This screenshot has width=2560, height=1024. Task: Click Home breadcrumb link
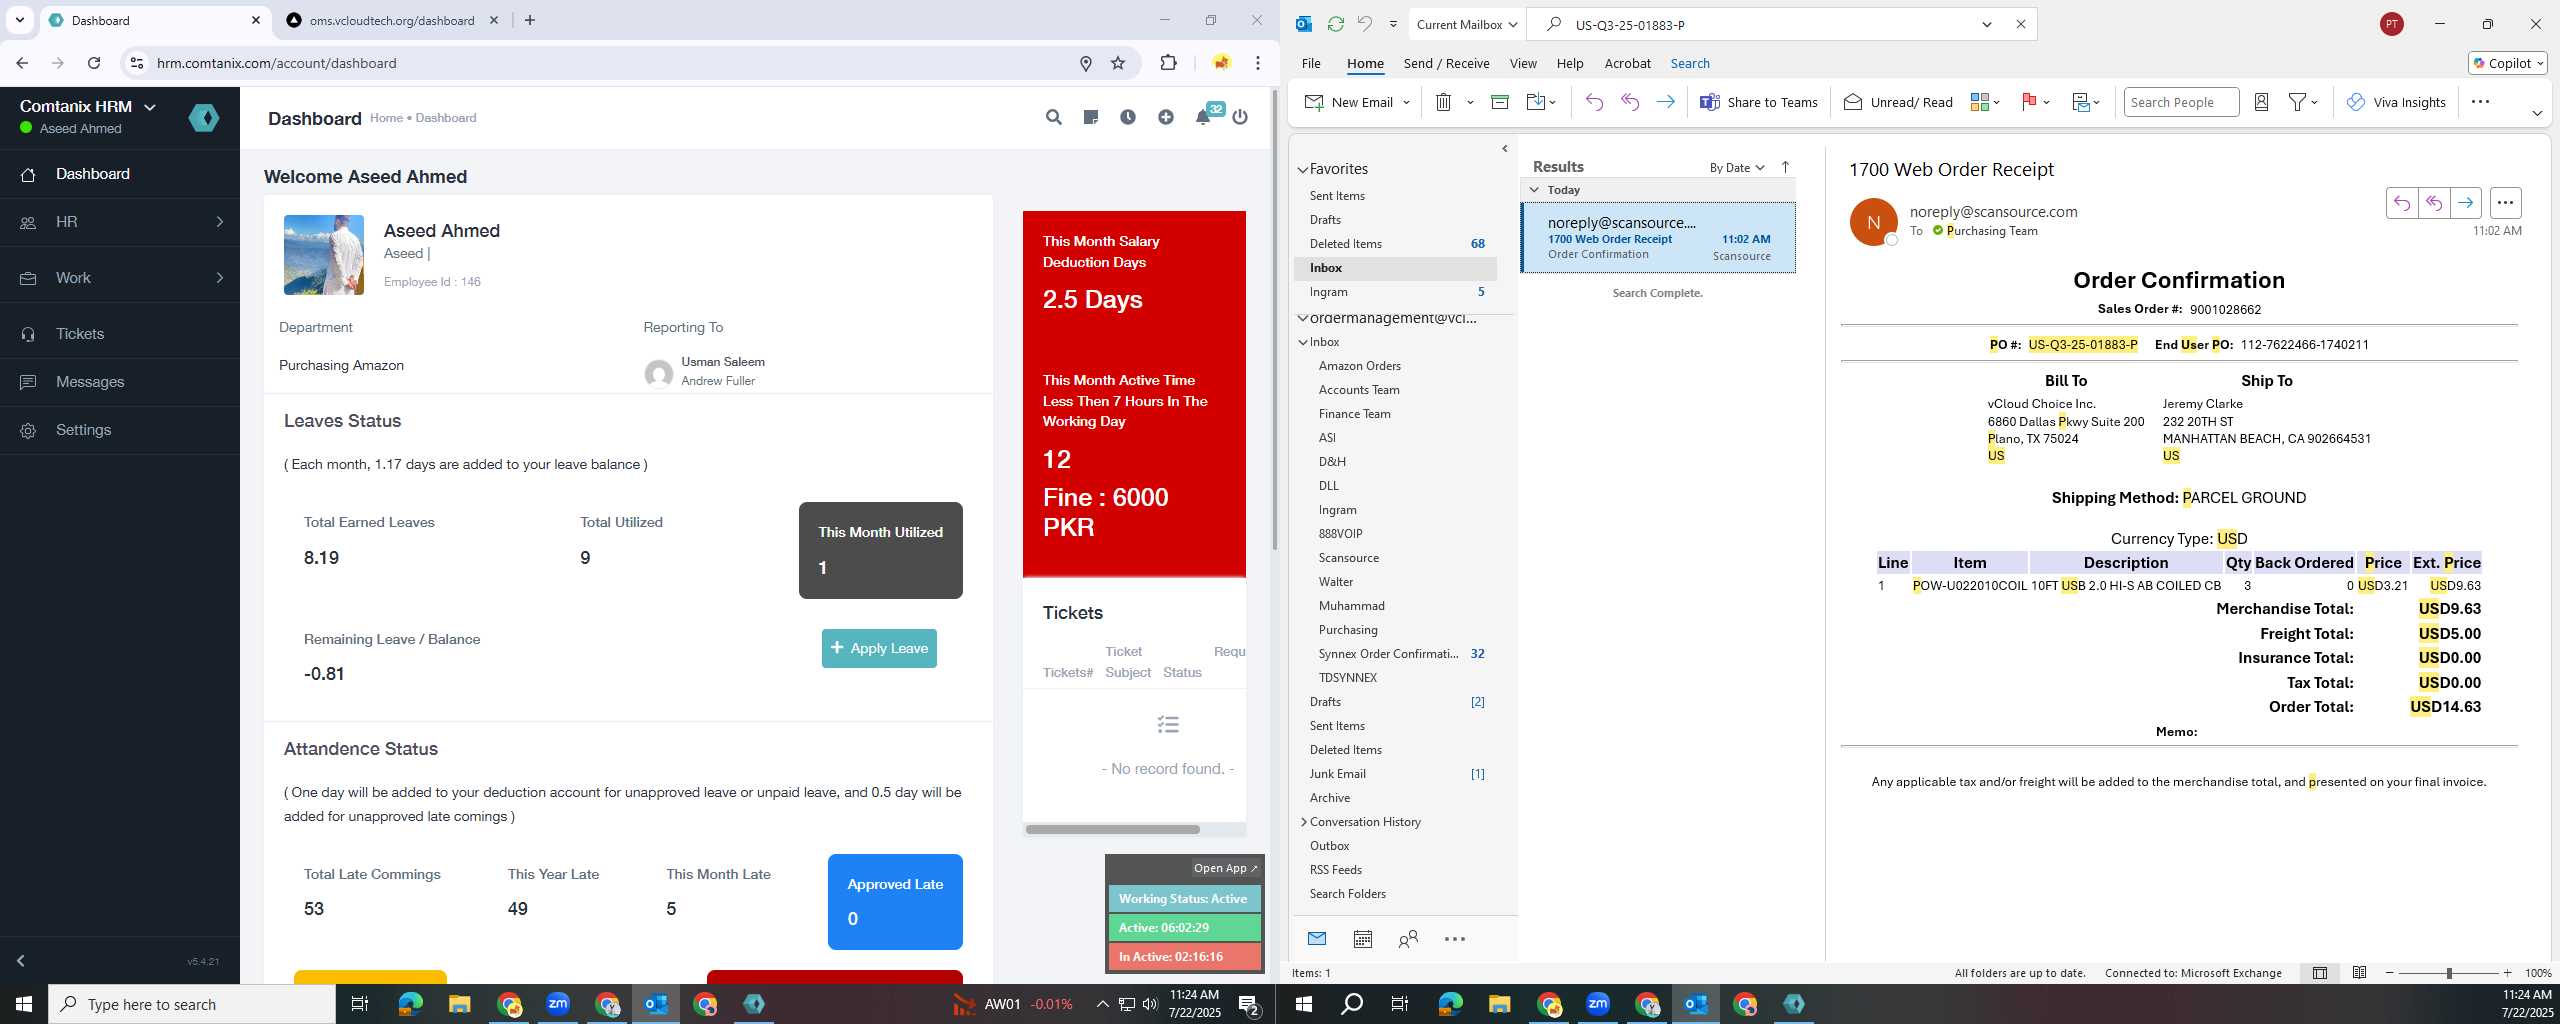(386, 118)
